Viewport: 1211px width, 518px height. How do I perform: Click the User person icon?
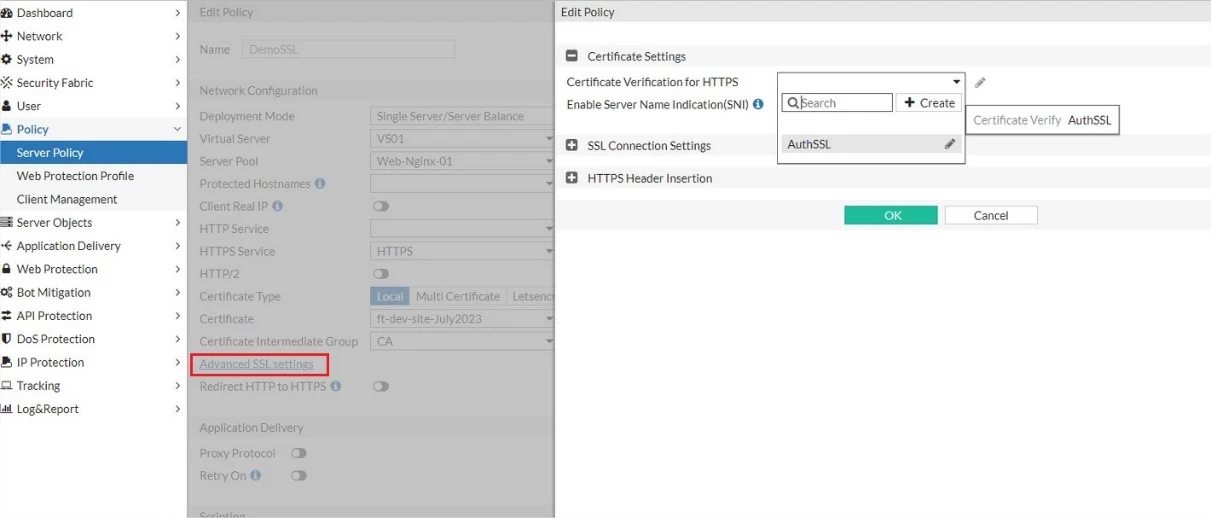tap(7, 106)
